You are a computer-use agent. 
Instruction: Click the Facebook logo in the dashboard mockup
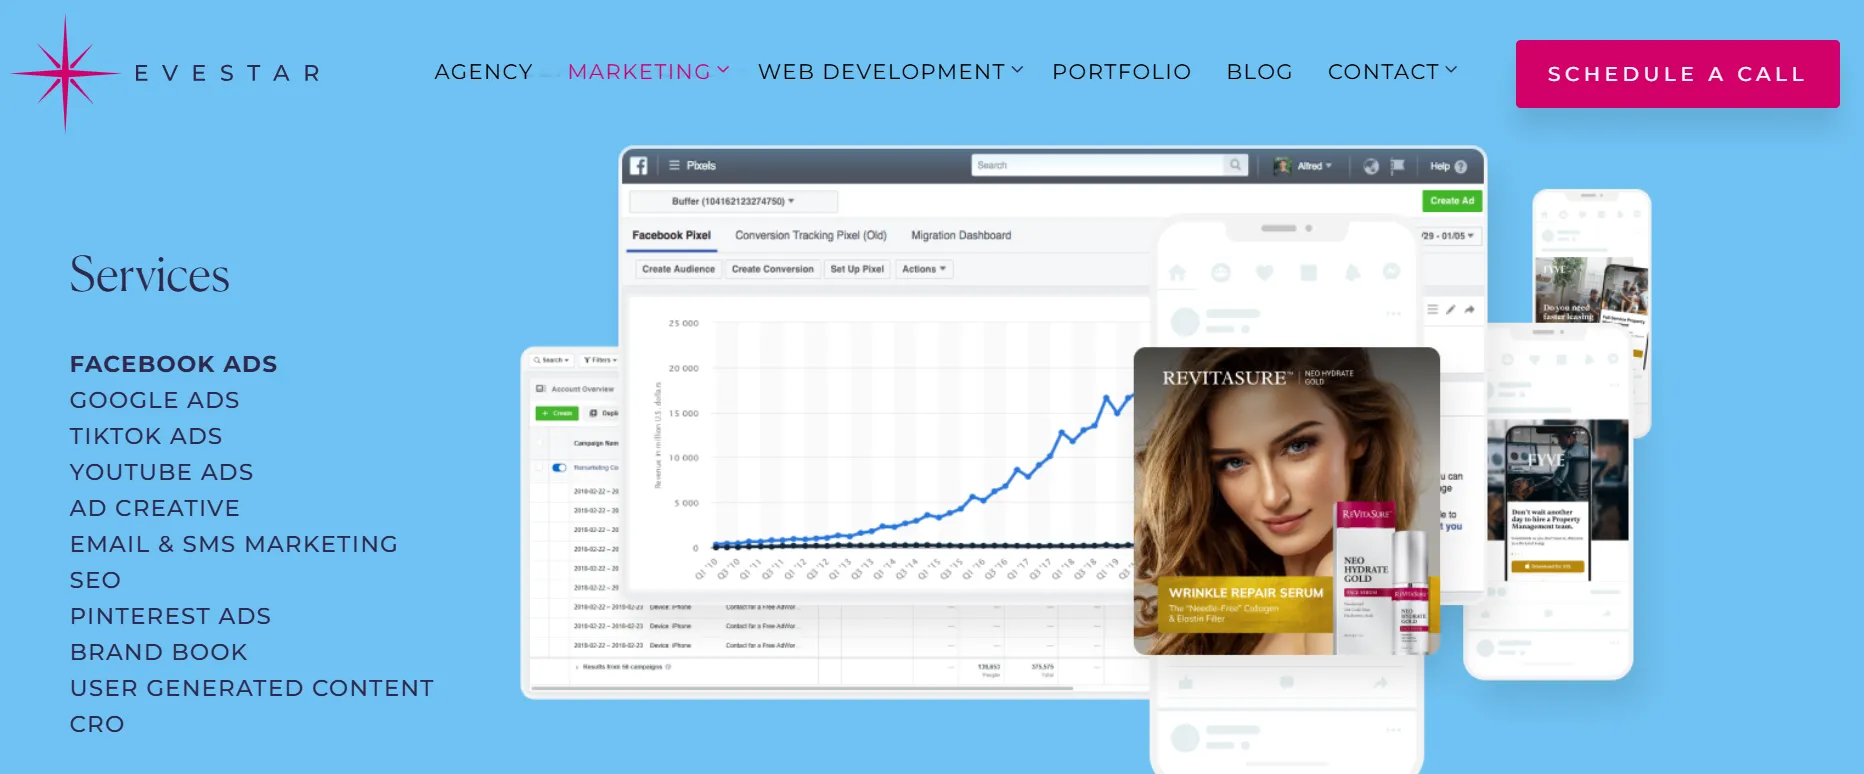tap(639, 166)
